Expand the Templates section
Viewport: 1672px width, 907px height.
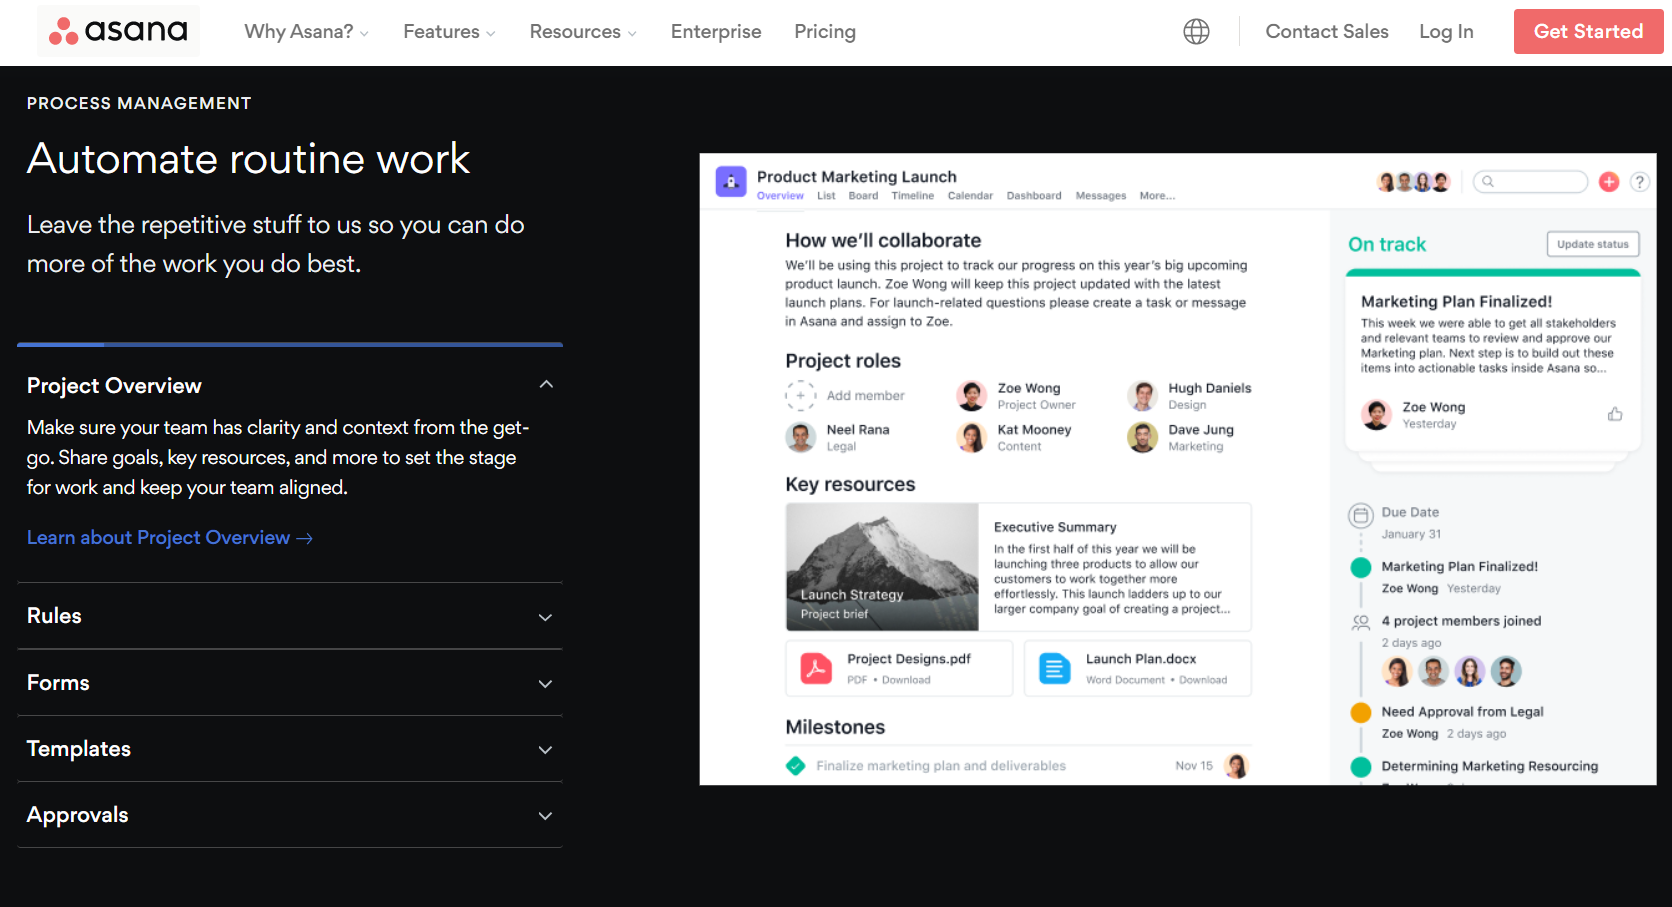pos(546,750)
